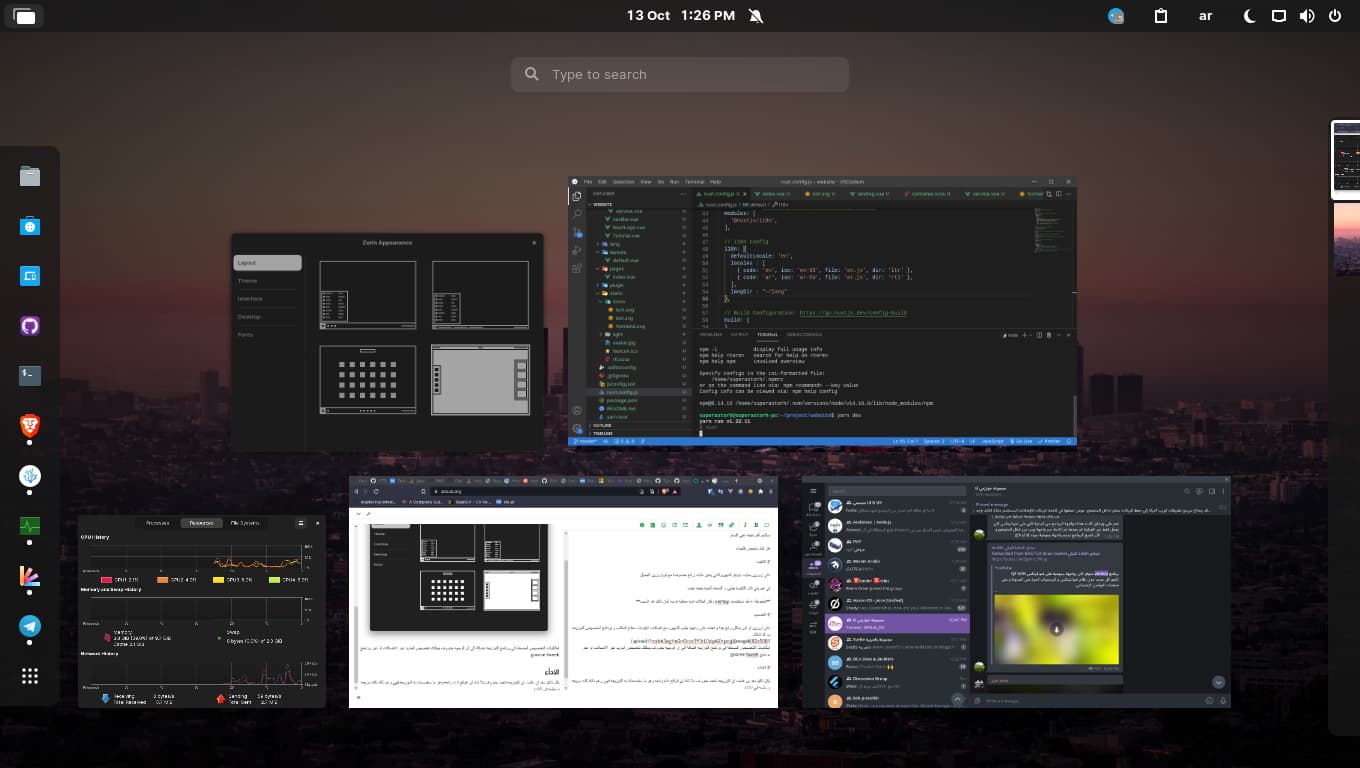Image resolution: width=1360 pixels, height=768 pixels.
Task: Open the Files app from the dock
Action: tap(30, 177)
